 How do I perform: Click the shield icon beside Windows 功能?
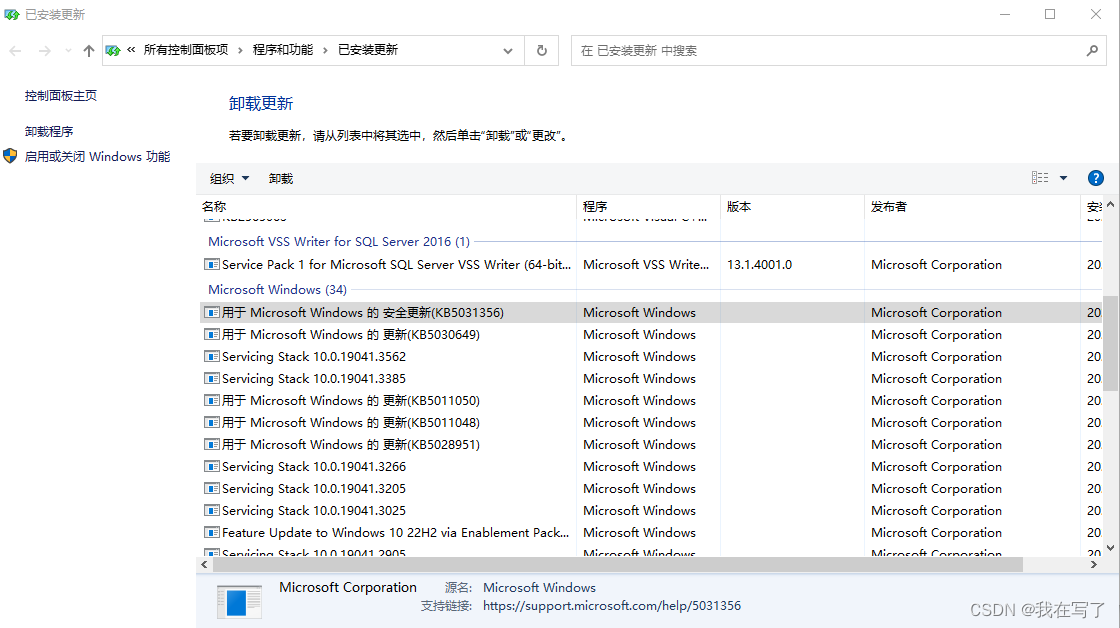pos(10,156)
